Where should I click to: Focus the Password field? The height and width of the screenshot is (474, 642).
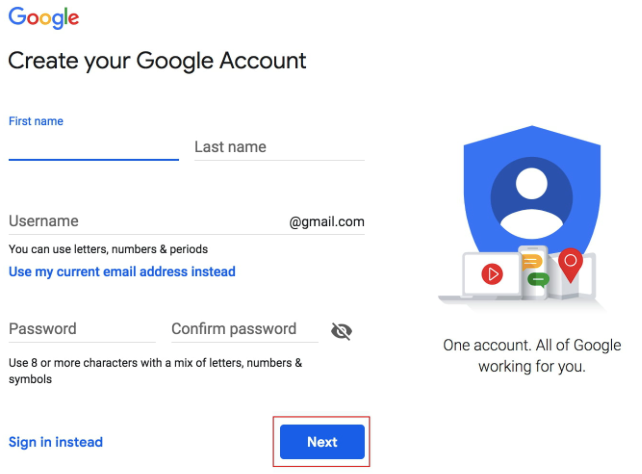click(x=82, y=329)
